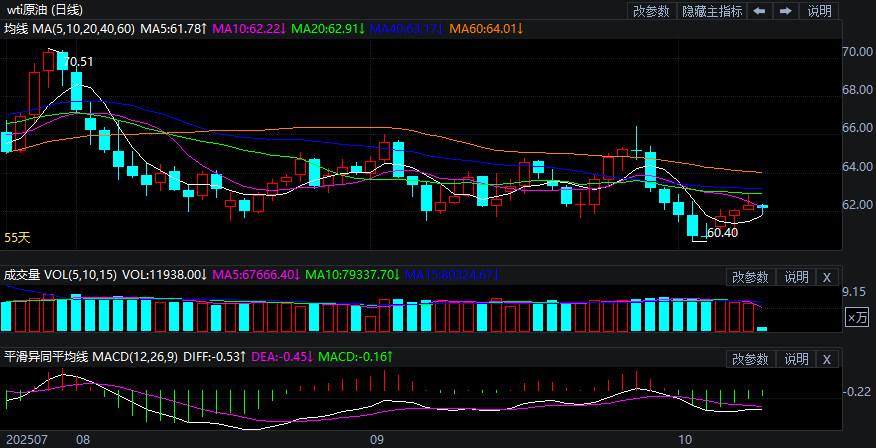
Task: Close the MACD panel with X
Action: 826,359
